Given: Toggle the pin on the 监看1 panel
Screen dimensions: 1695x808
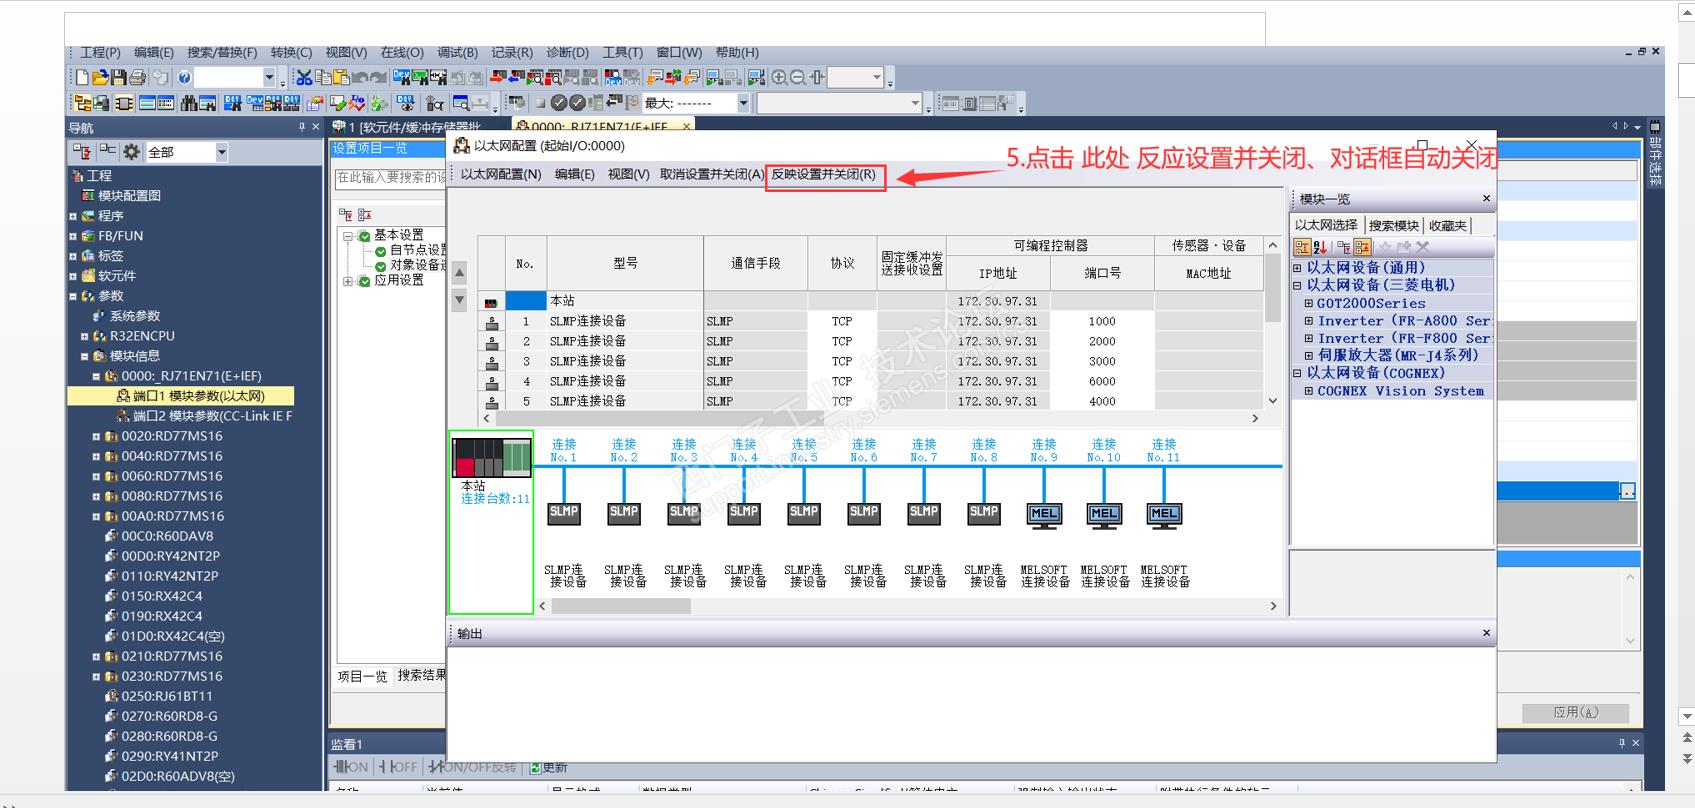Looking at the screenshot, I should [x=1622, y=743].
